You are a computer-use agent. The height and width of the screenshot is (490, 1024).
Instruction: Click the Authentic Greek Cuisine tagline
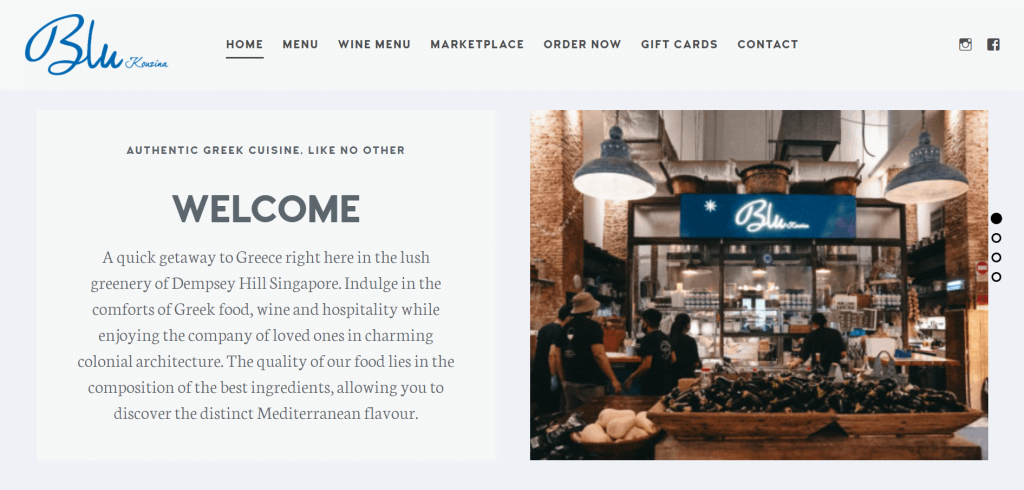(266, 150)
